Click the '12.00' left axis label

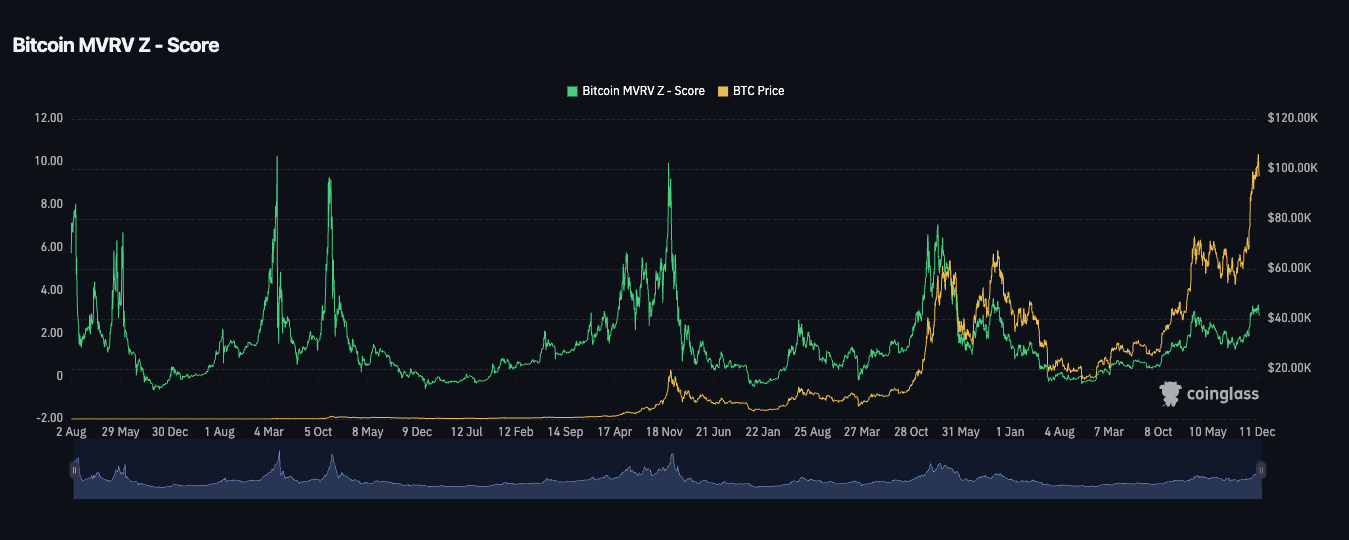point(48,118)
